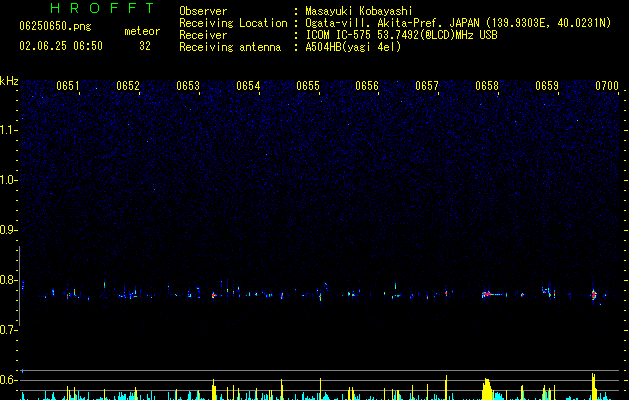Click the 0652 time marker
The width and height of the screenshot is (629, 400).
coord(128,86)
